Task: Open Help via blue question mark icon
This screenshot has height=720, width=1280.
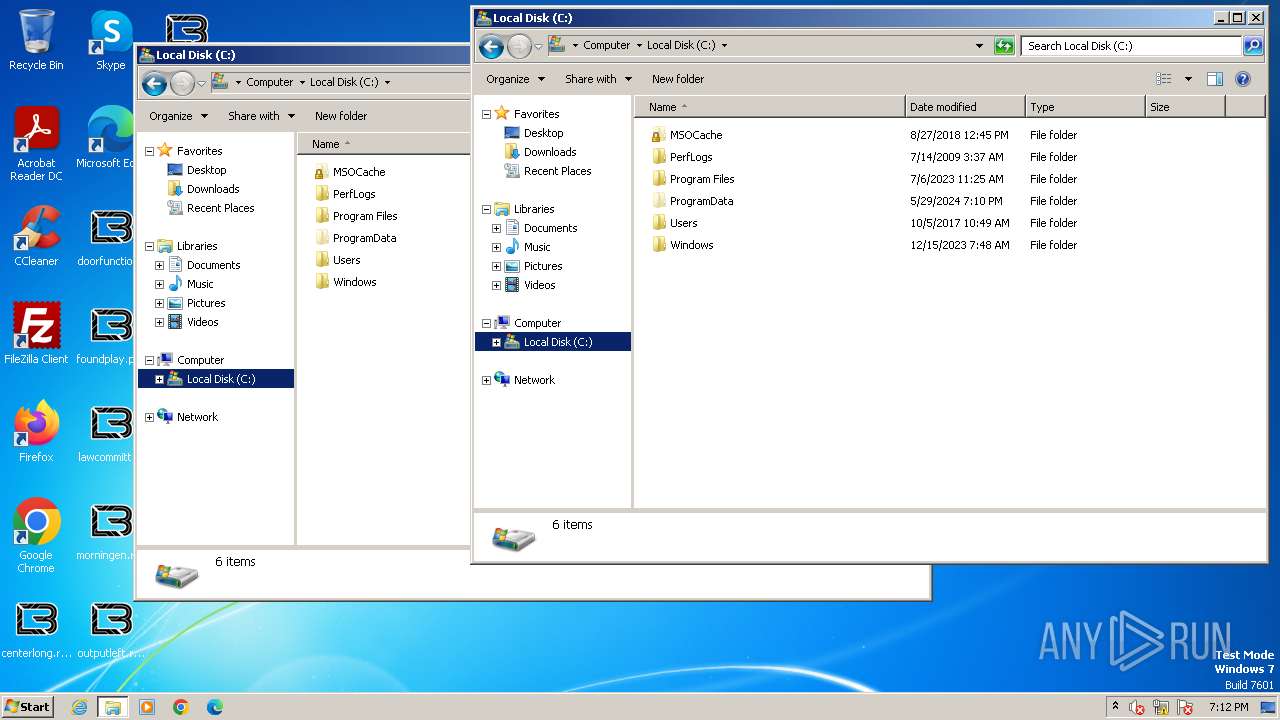Action: 1243,79
